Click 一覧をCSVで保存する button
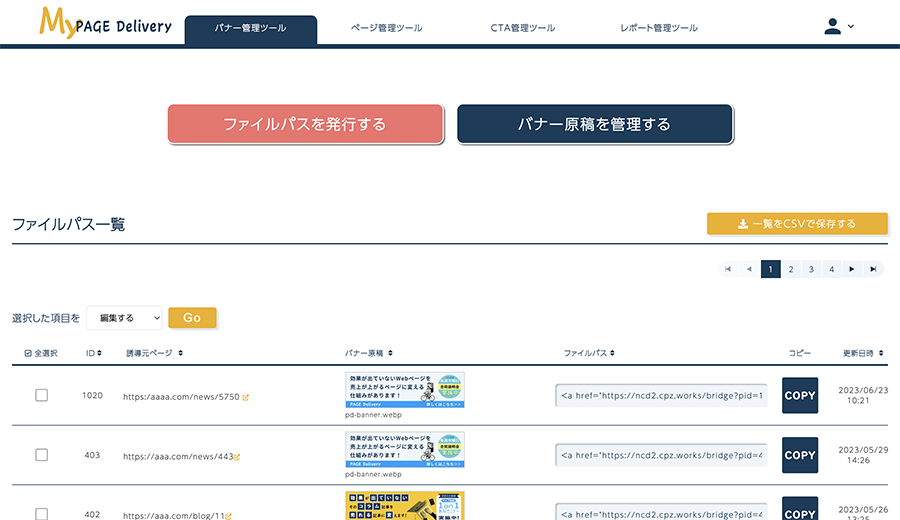900x520 pixels. coord(796,224)
